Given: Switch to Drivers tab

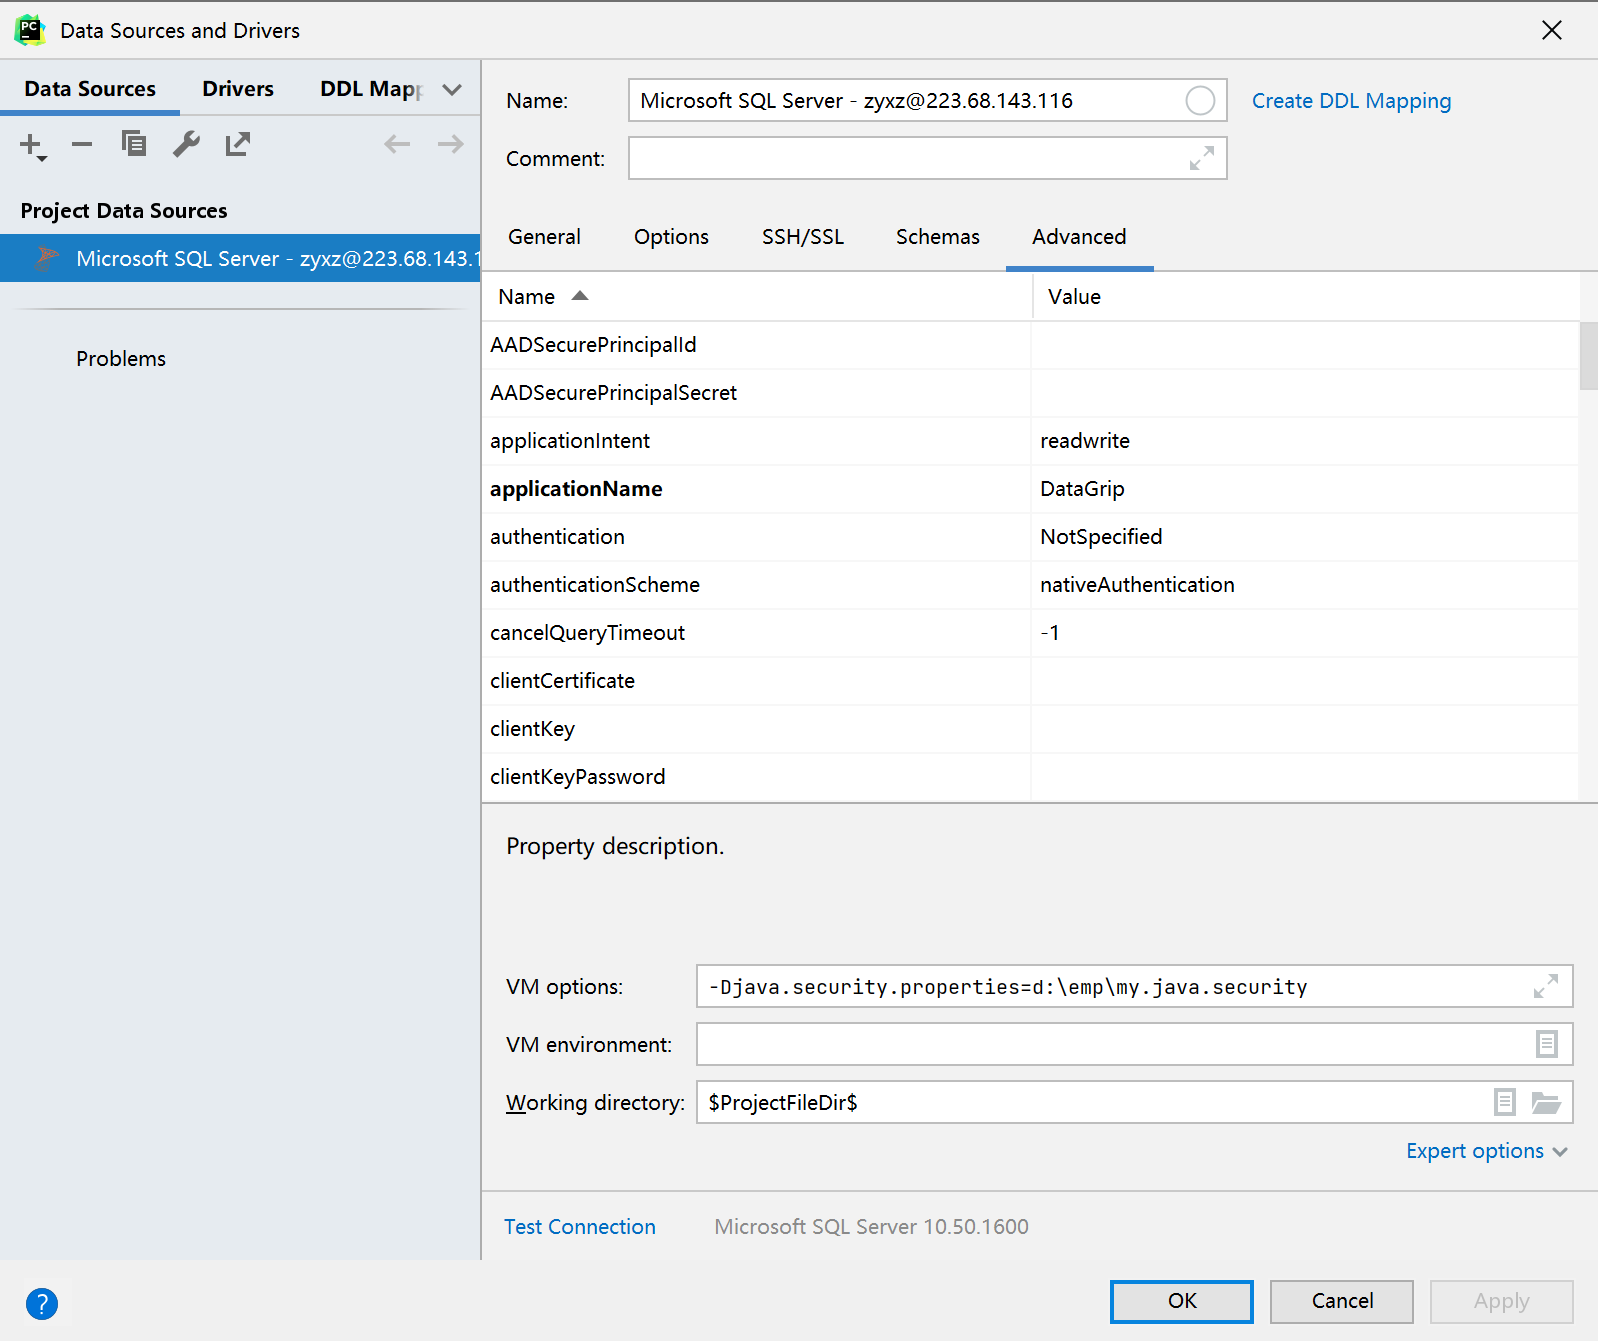Looking at the screenshot, I should [238, 89].
